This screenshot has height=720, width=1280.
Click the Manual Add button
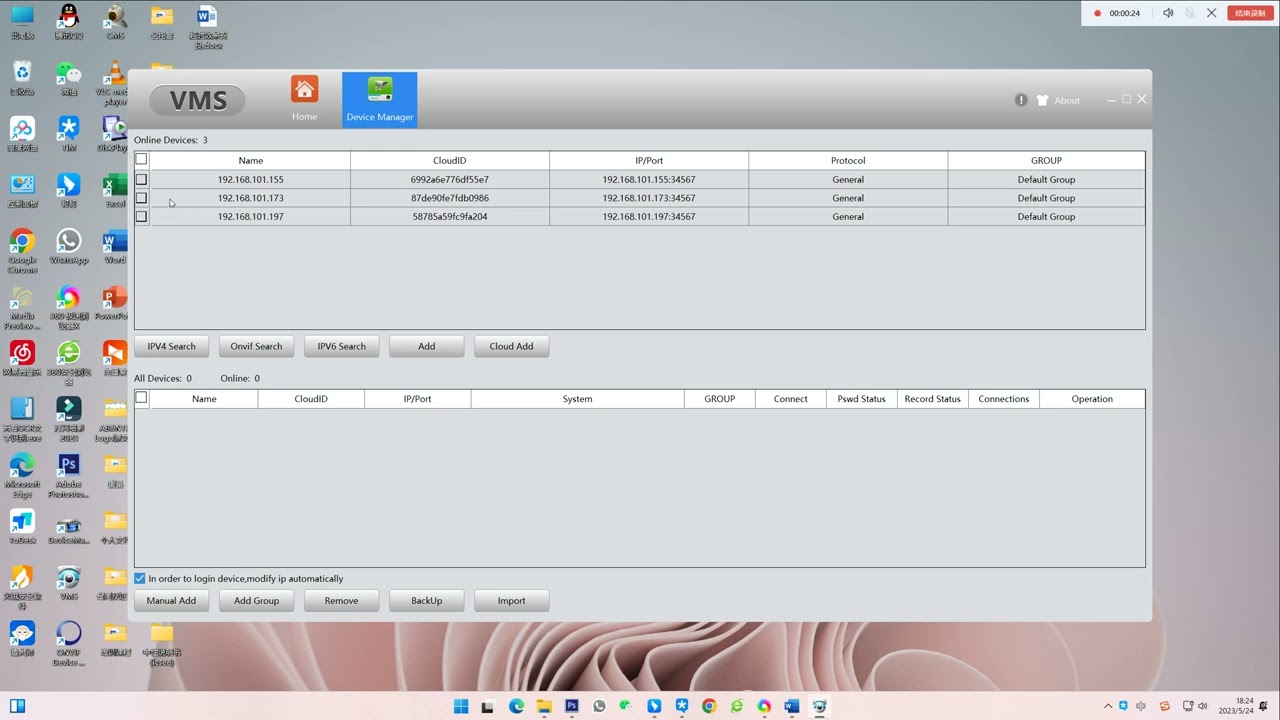tap(171, 600)
